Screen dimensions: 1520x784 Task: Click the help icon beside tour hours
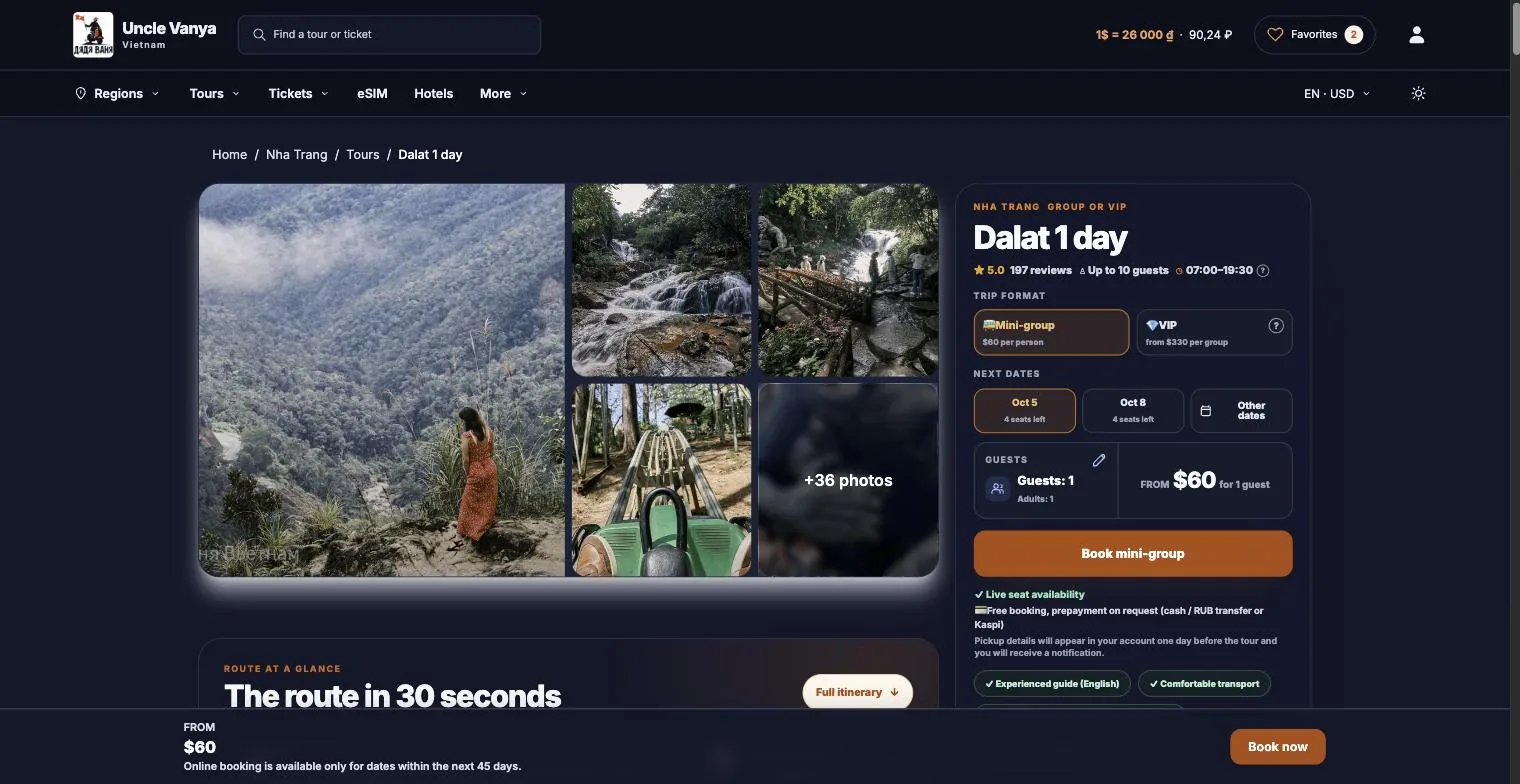1263,270
